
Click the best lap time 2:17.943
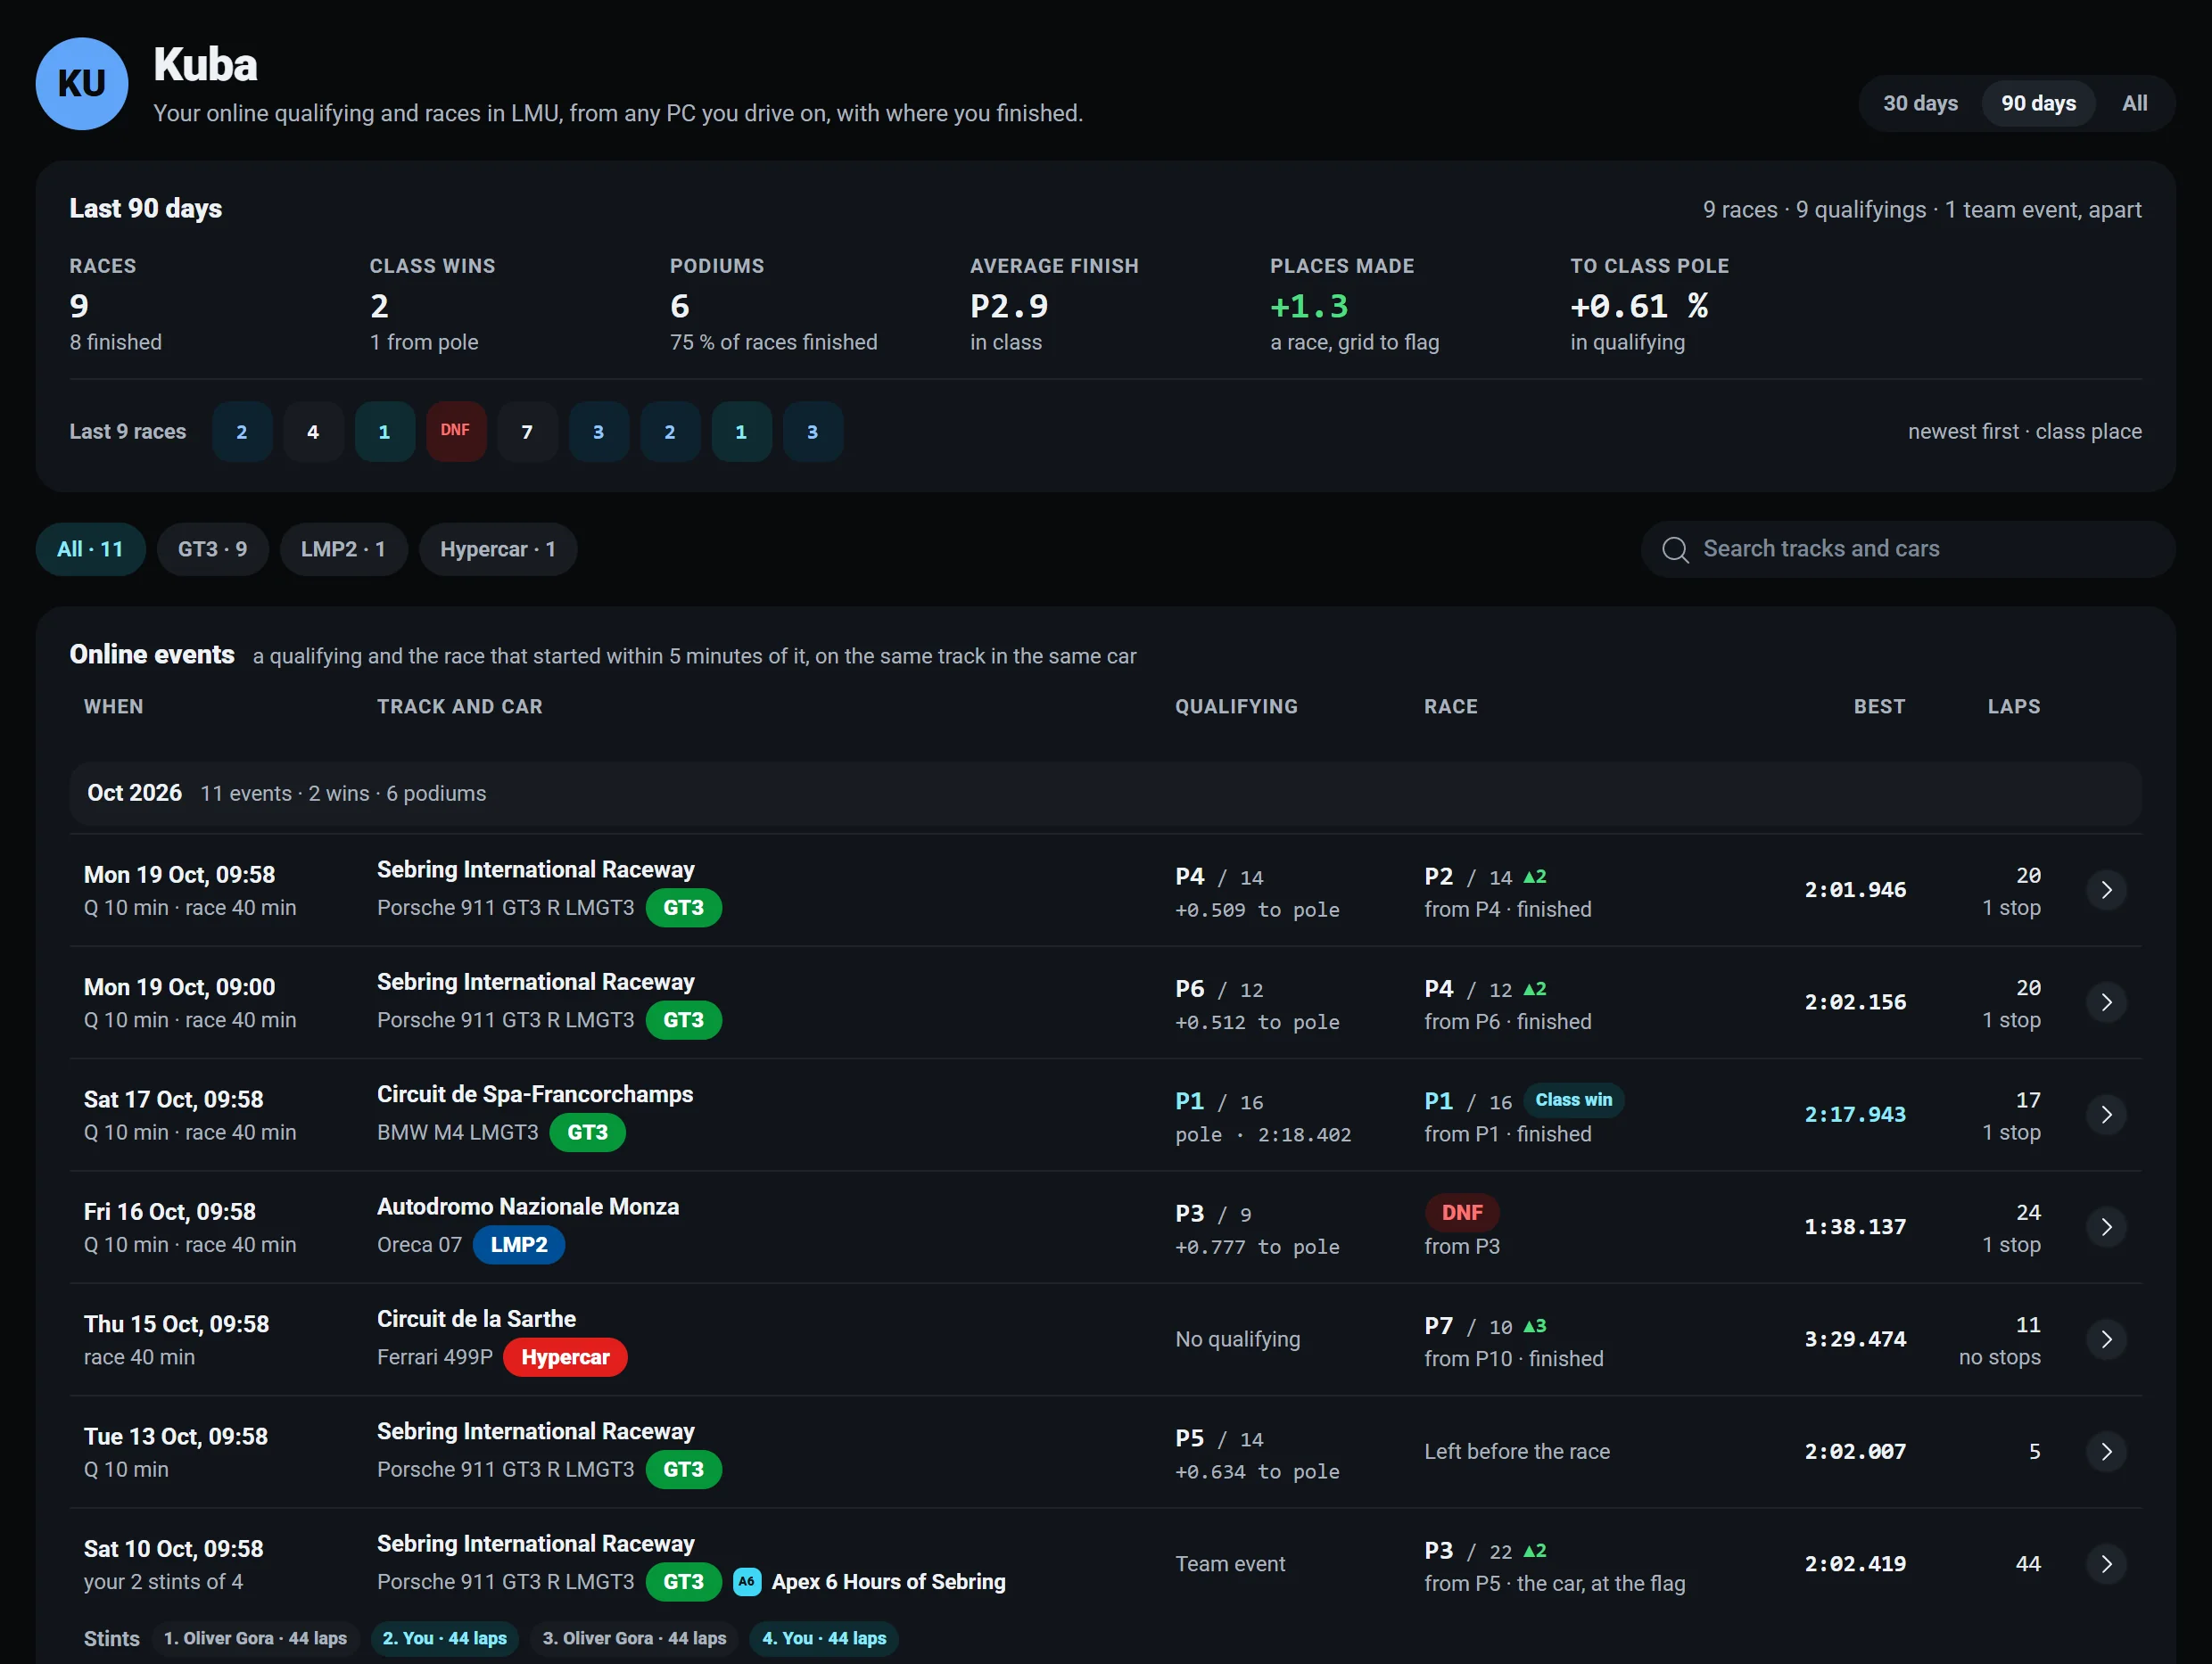point(1855,1115)
